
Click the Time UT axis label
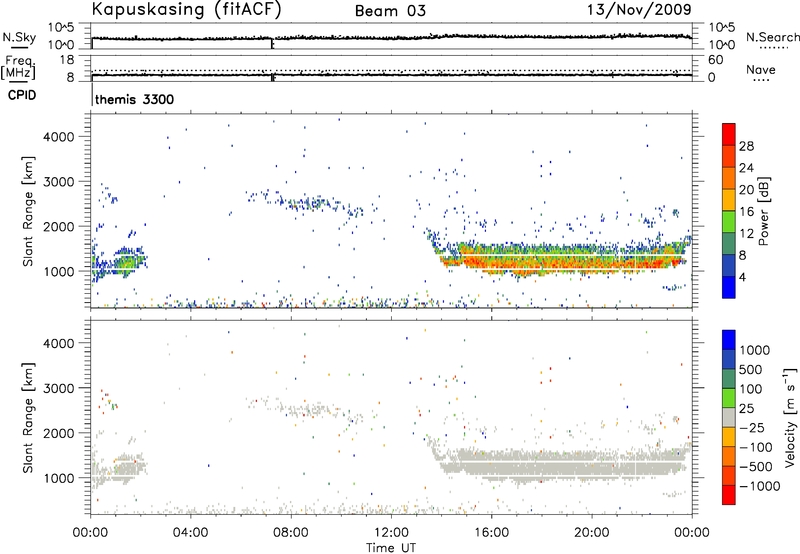pyautogui.click(x=391, y=548)
